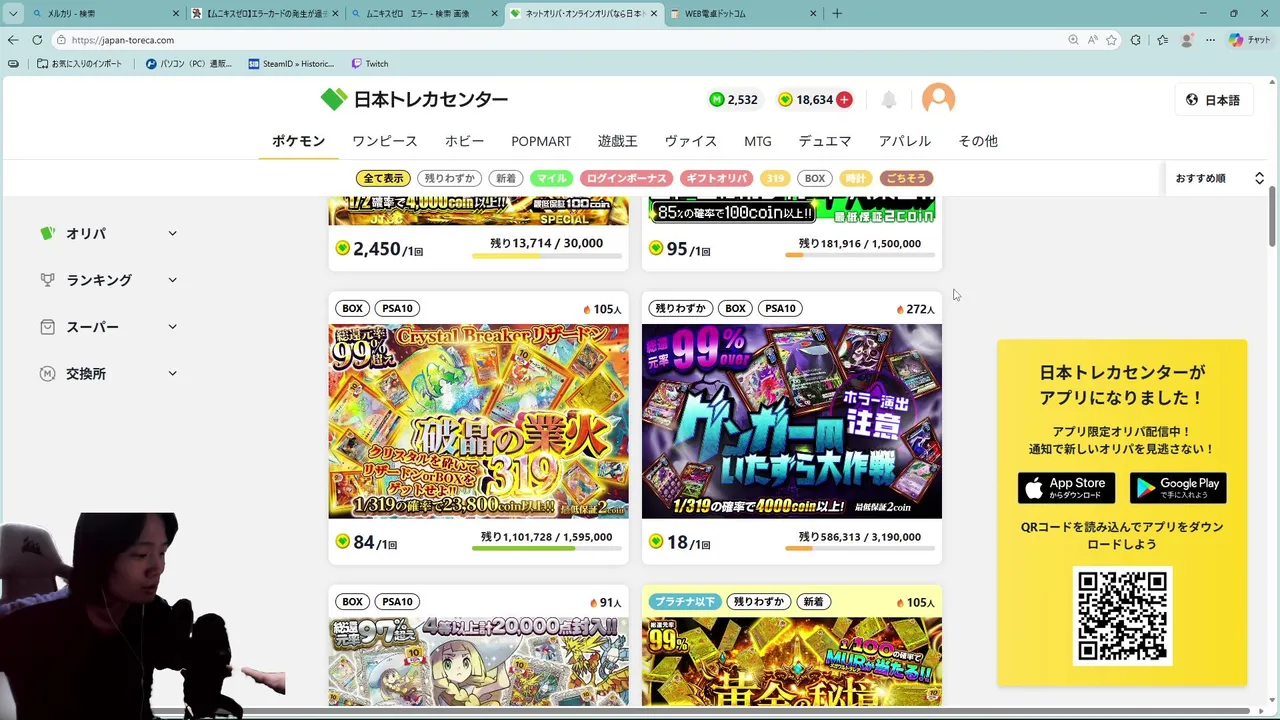Open a new browser tab

(x=837, y=13)
